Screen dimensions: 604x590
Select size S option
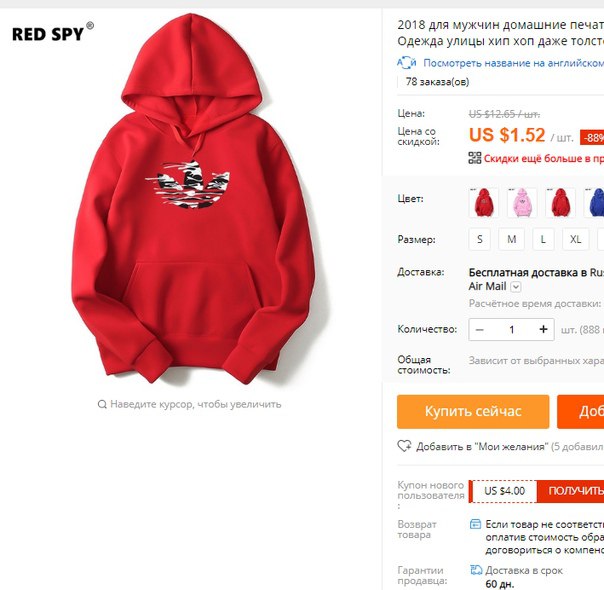[x=480, y=239]
